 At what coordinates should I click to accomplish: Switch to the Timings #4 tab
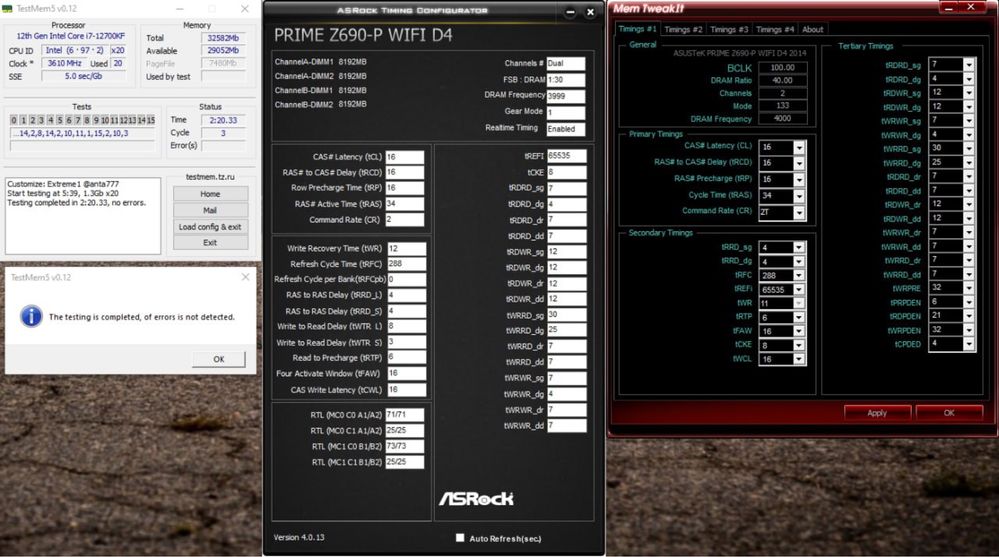[775, 29]
